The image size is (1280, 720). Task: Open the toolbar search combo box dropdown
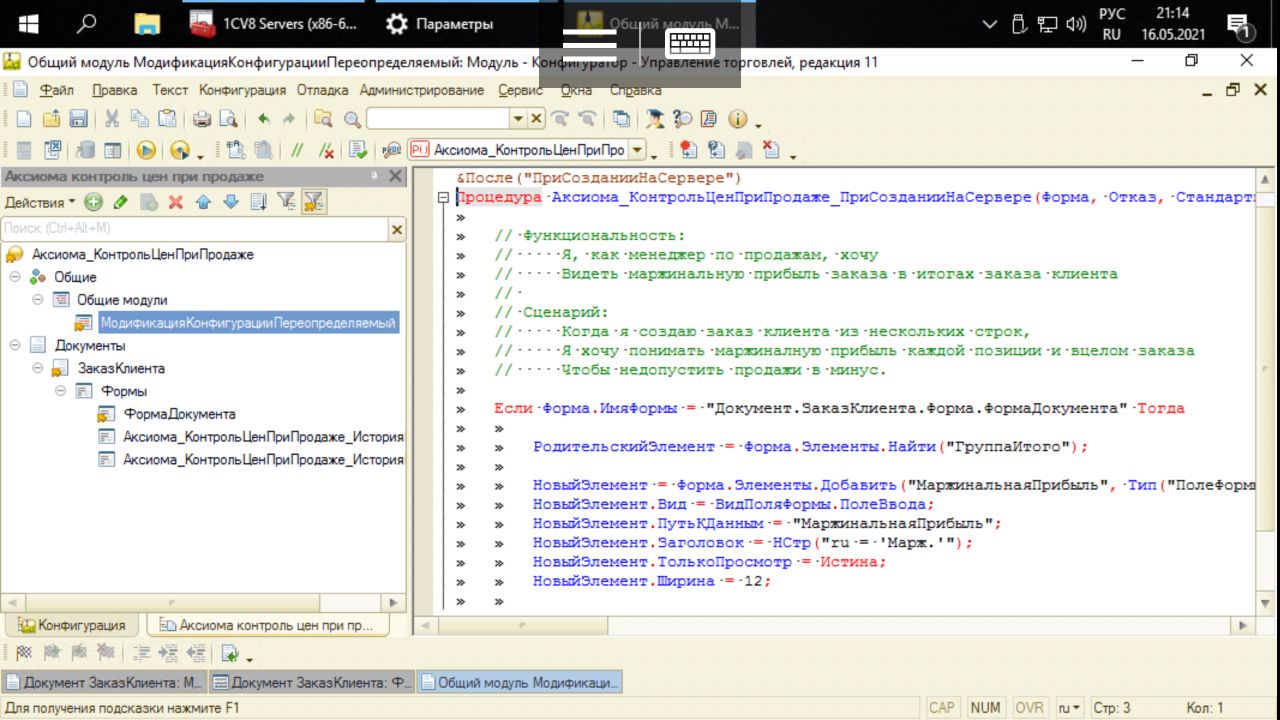[518, 119]
